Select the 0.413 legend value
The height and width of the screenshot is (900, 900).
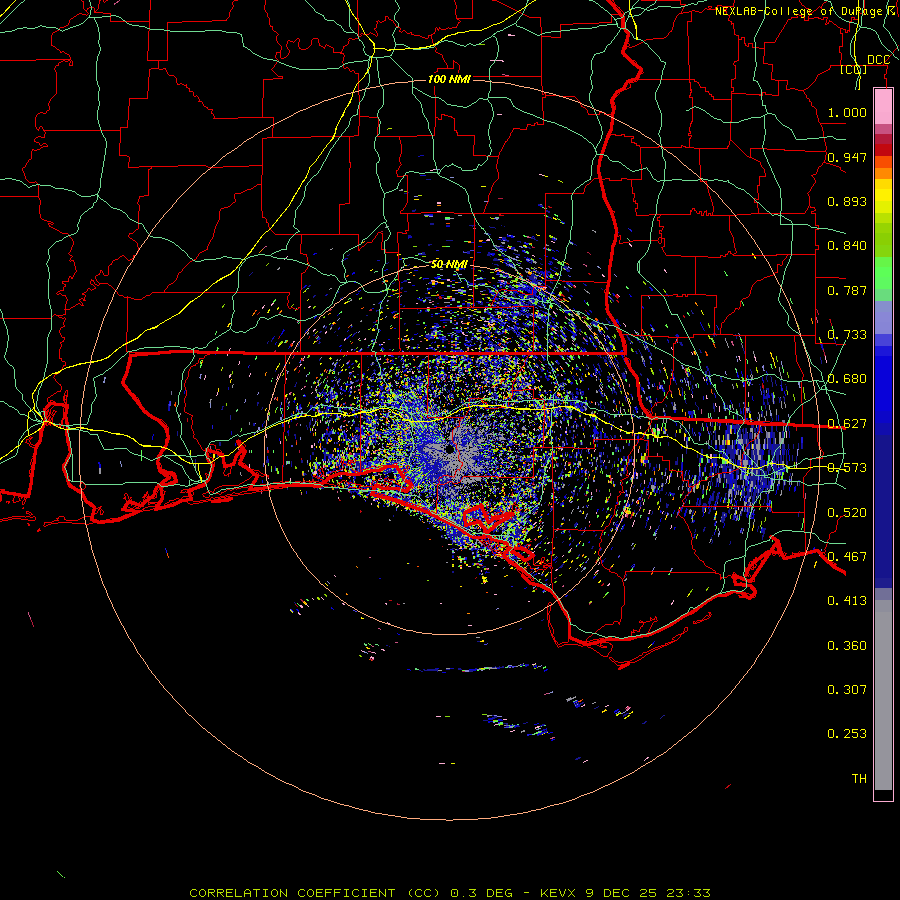847,601
